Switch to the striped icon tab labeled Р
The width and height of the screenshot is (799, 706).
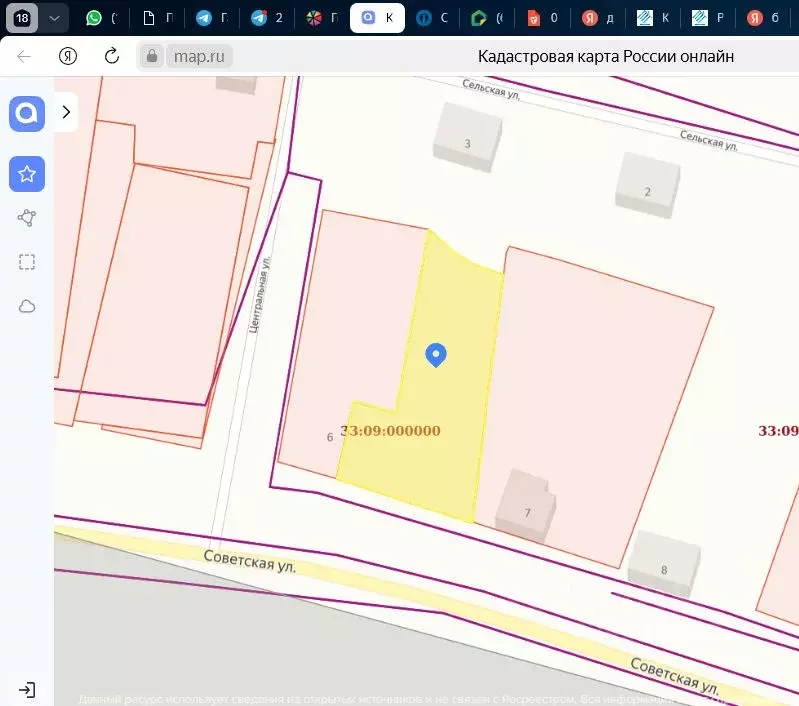[x=708, y=18]
